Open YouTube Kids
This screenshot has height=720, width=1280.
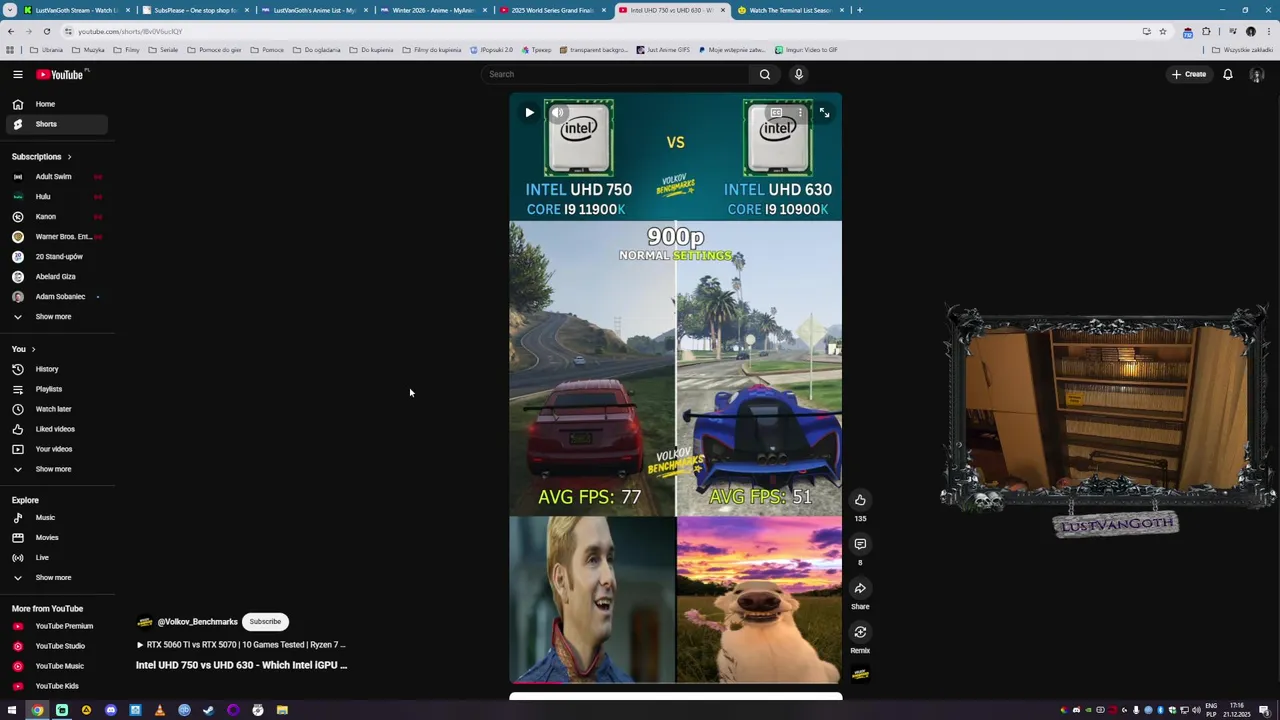pyautogui.click(x=56, y=686)
